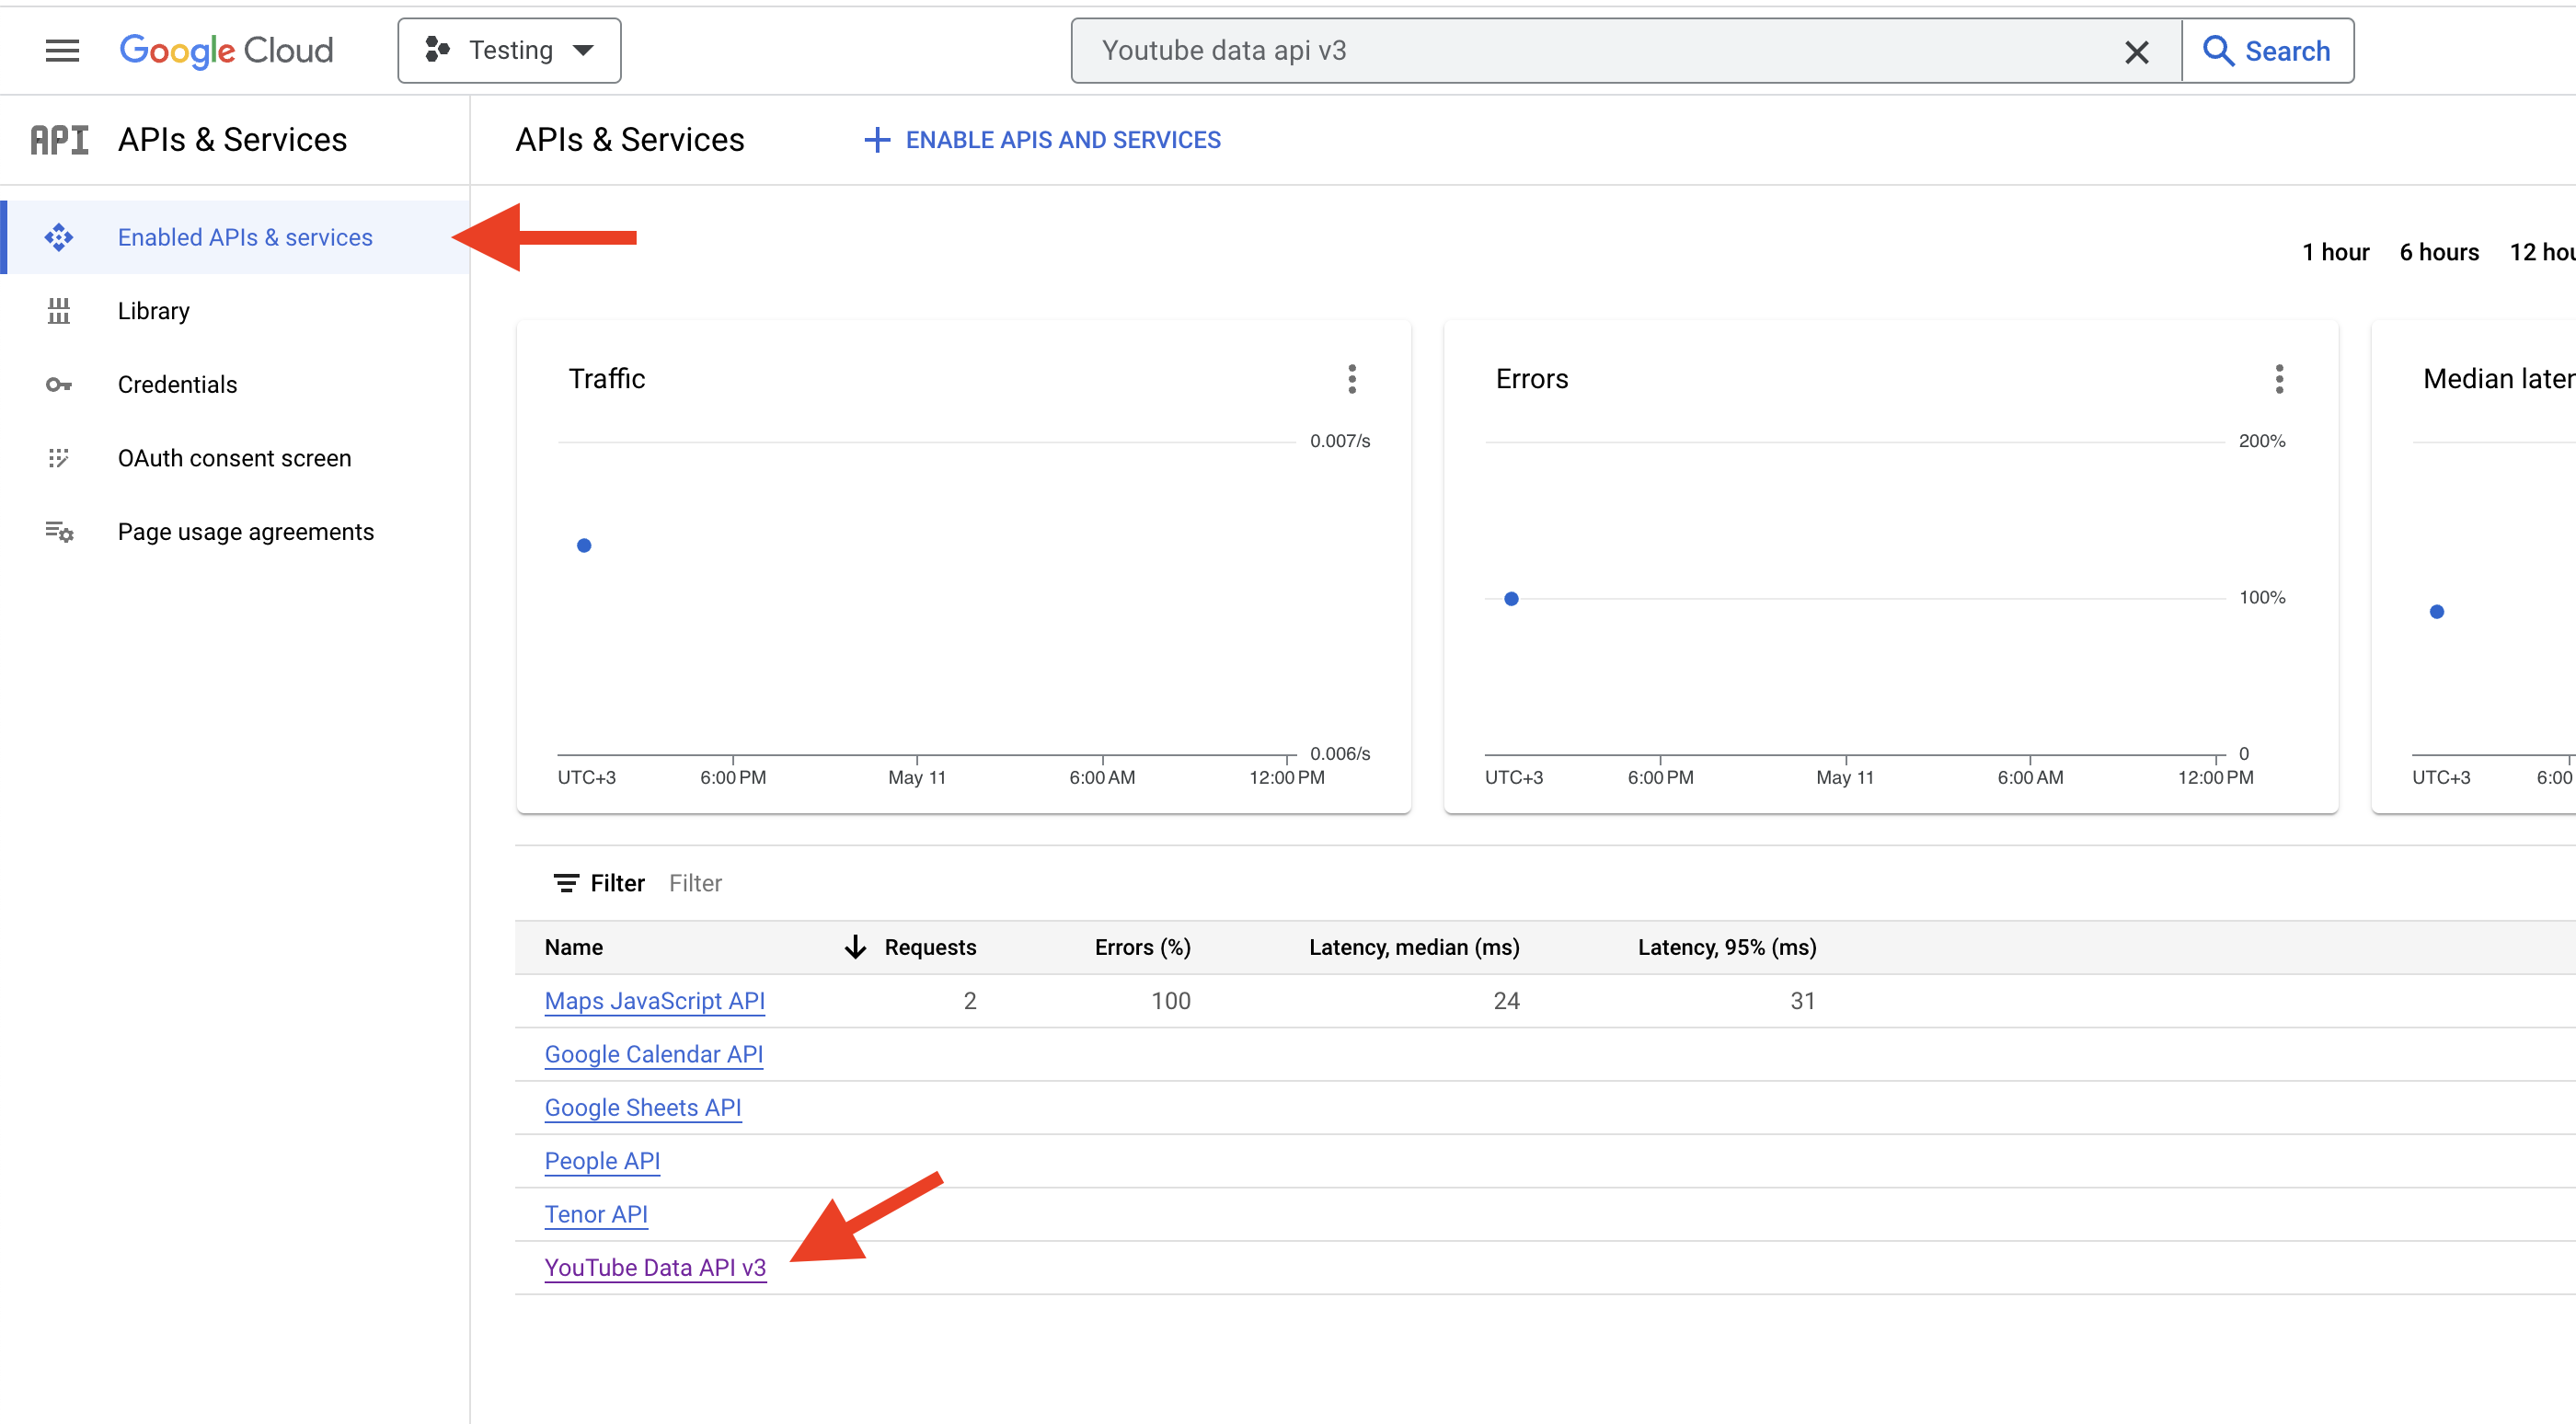Viewport: 2576px width, 1424px height.
Task: Click the Enabled APIs diamond icon
Action: [59, 237]
